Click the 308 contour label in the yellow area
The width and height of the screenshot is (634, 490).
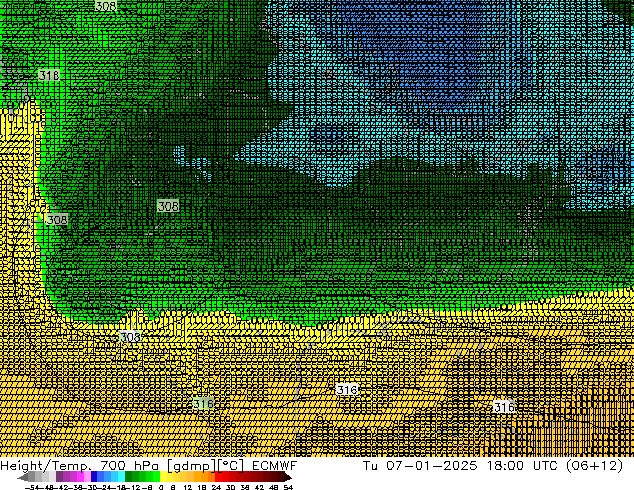click(x=131, y=337)
